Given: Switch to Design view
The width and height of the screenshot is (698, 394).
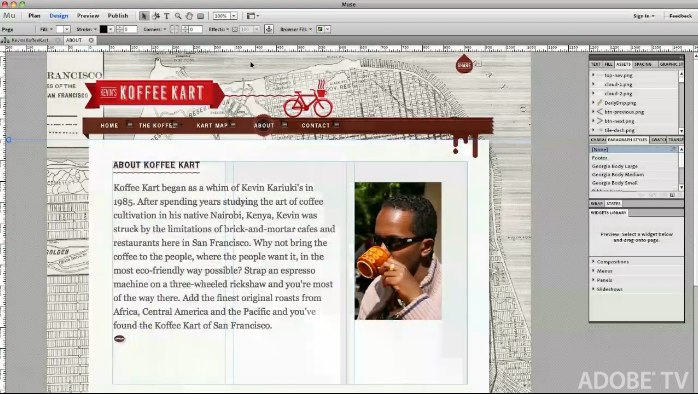Looking at the screenshot, I should [x=59, y=16].
